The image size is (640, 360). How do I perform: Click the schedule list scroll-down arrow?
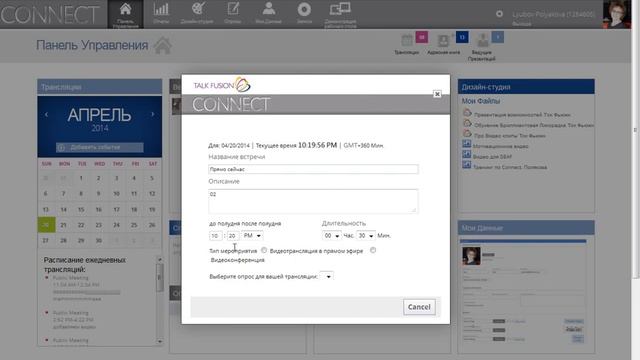pyautogui.click(x=160, y=341)
